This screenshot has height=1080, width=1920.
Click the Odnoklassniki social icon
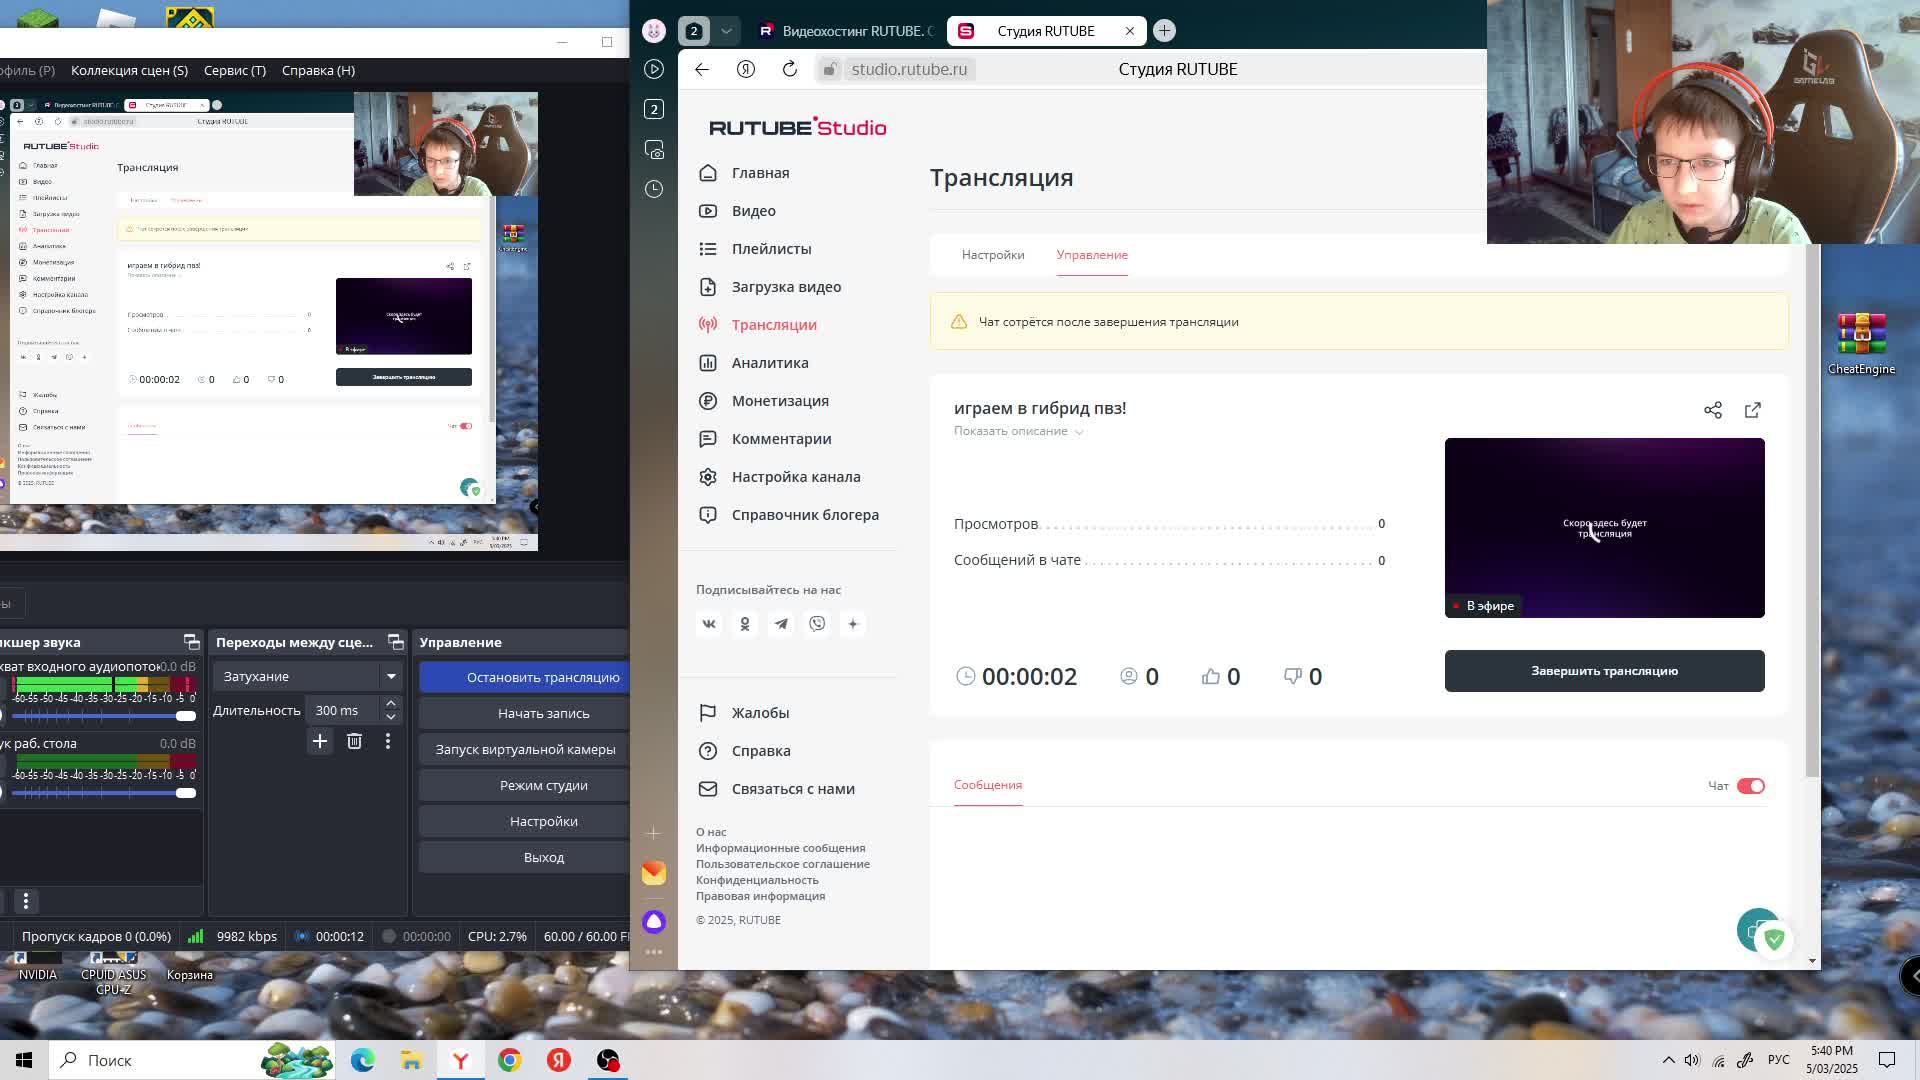coord(745,624)
